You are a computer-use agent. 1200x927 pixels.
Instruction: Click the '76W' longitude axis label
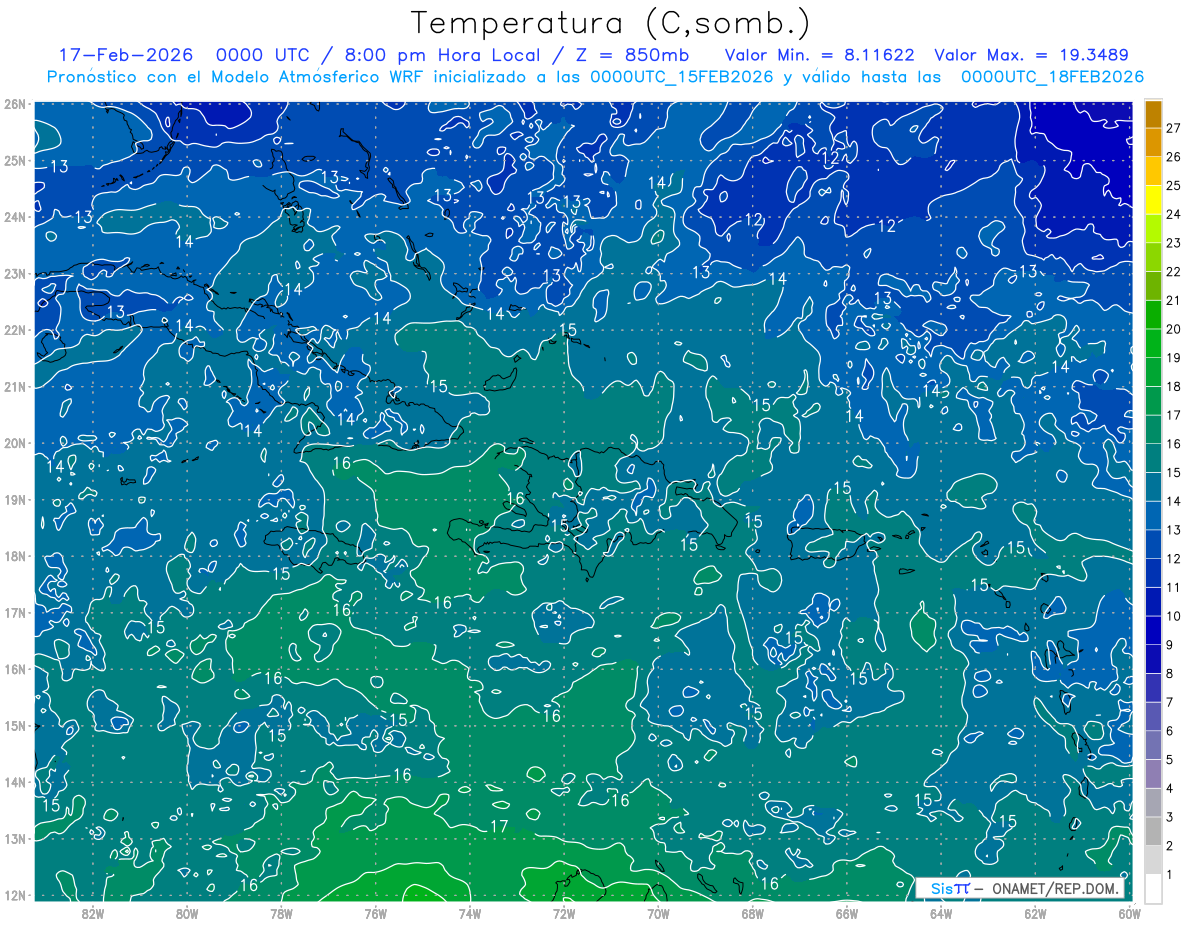[x=375, y=913]
